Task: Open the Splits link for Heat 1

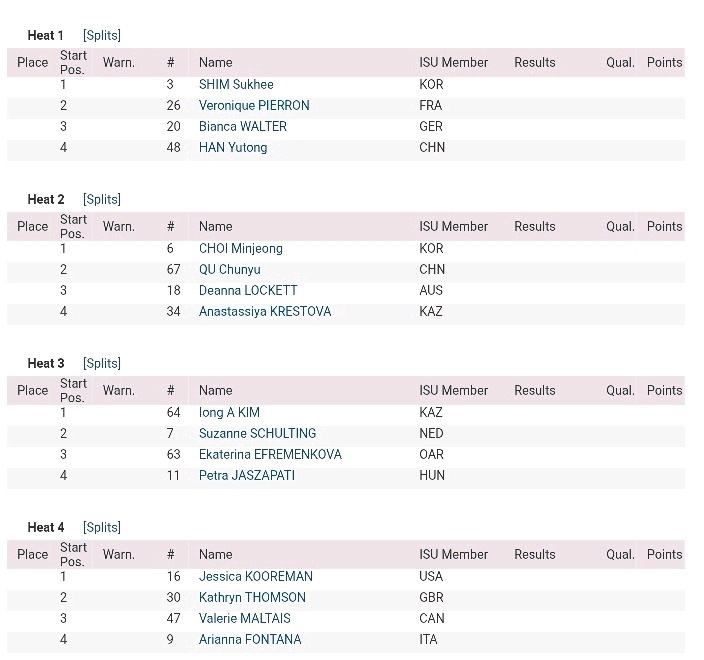Action: pos(102,35)
